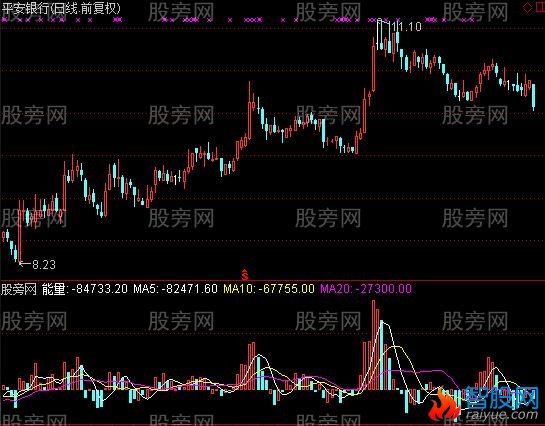The width and height of the screenshot is (545, 426).
Task: Click the 股旁网 indicator name before 能量
Action: click(x=19, y=289)
